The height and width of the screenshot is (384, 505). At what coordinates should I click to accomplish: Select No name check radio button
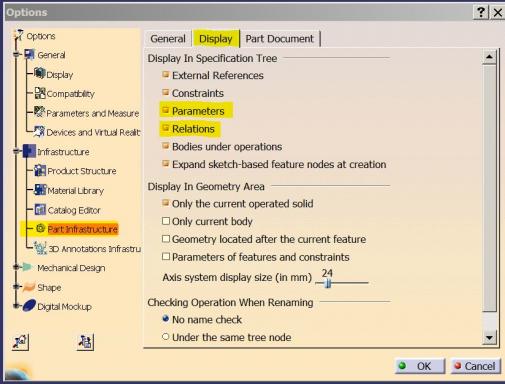click(166, 319)
